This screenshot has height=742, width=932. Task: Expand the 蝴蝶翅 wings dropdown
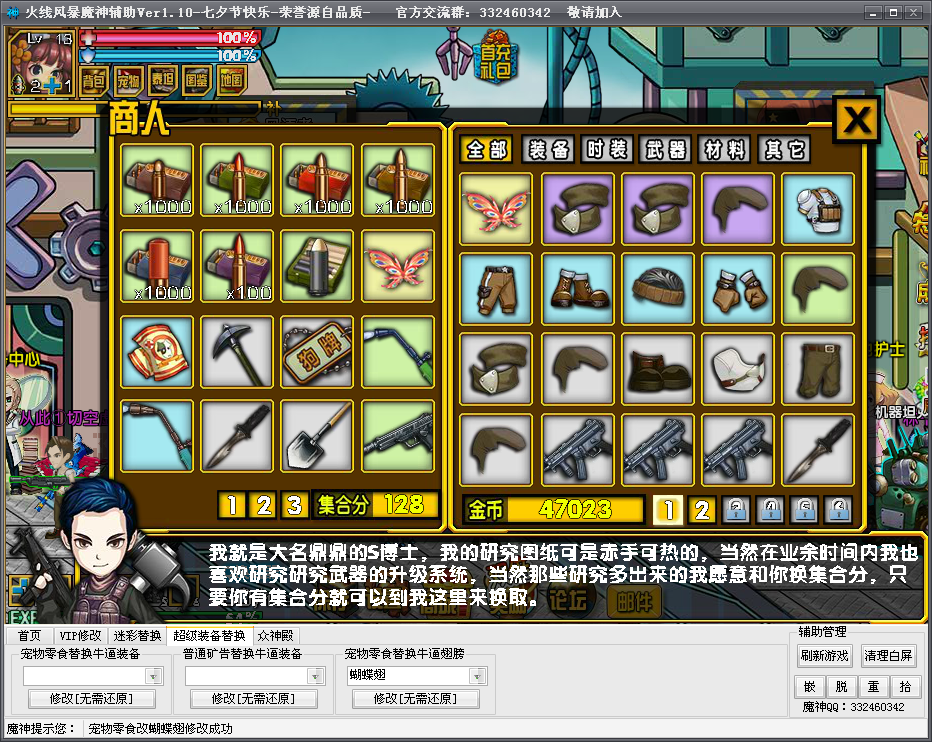click(477, 676)
